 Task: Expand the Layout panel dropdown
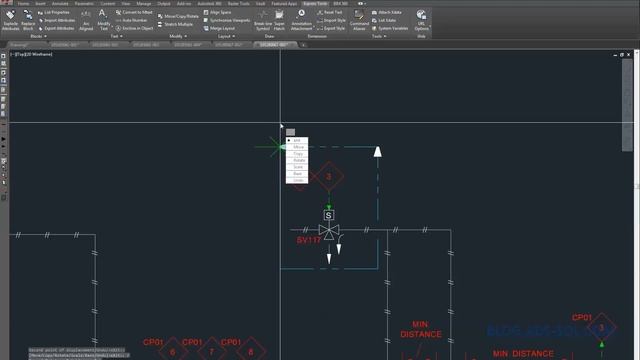coord(226,36)
